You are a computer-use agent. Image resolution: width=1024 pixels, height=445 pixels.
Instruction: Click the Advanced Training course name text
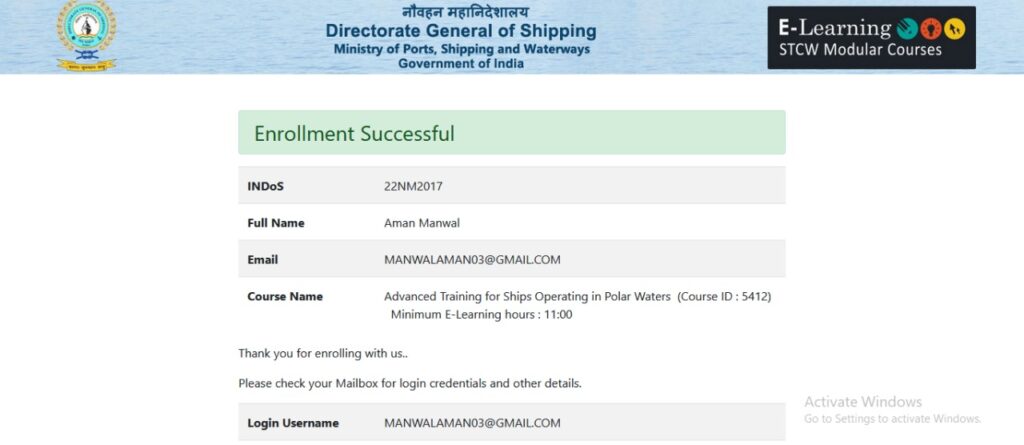[527, 297]
